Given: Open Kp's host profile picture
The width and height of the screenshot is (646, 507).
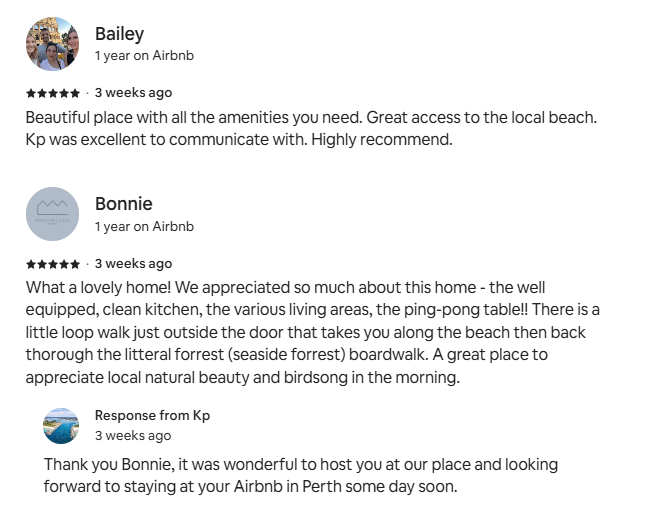Looking at the screenshot, I should point(61,425).
